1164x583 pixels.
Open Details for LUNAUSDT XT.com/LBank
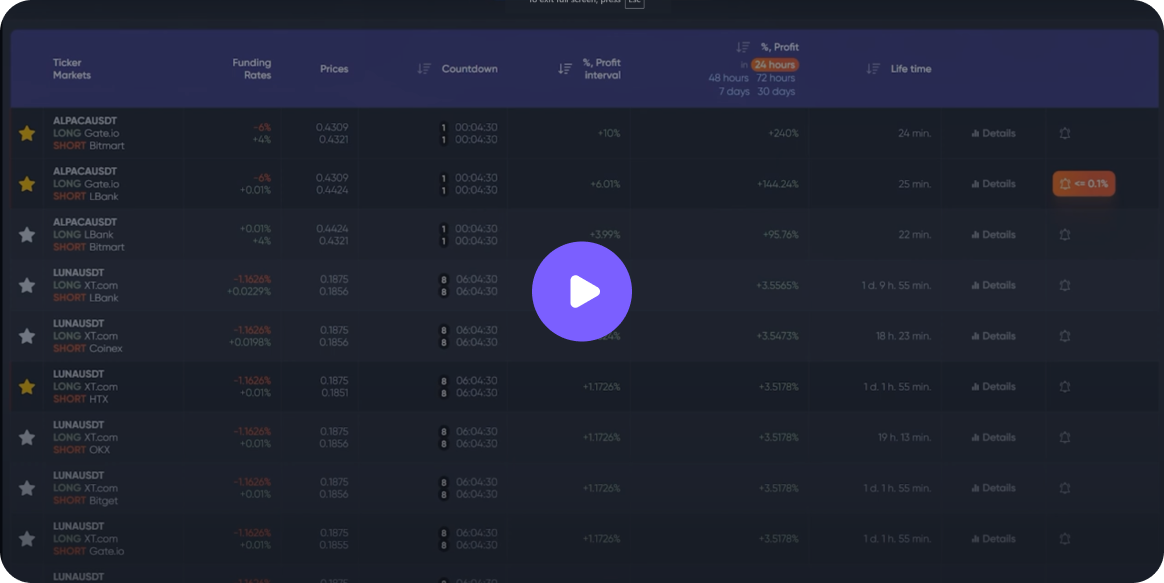tap(993, 285)
